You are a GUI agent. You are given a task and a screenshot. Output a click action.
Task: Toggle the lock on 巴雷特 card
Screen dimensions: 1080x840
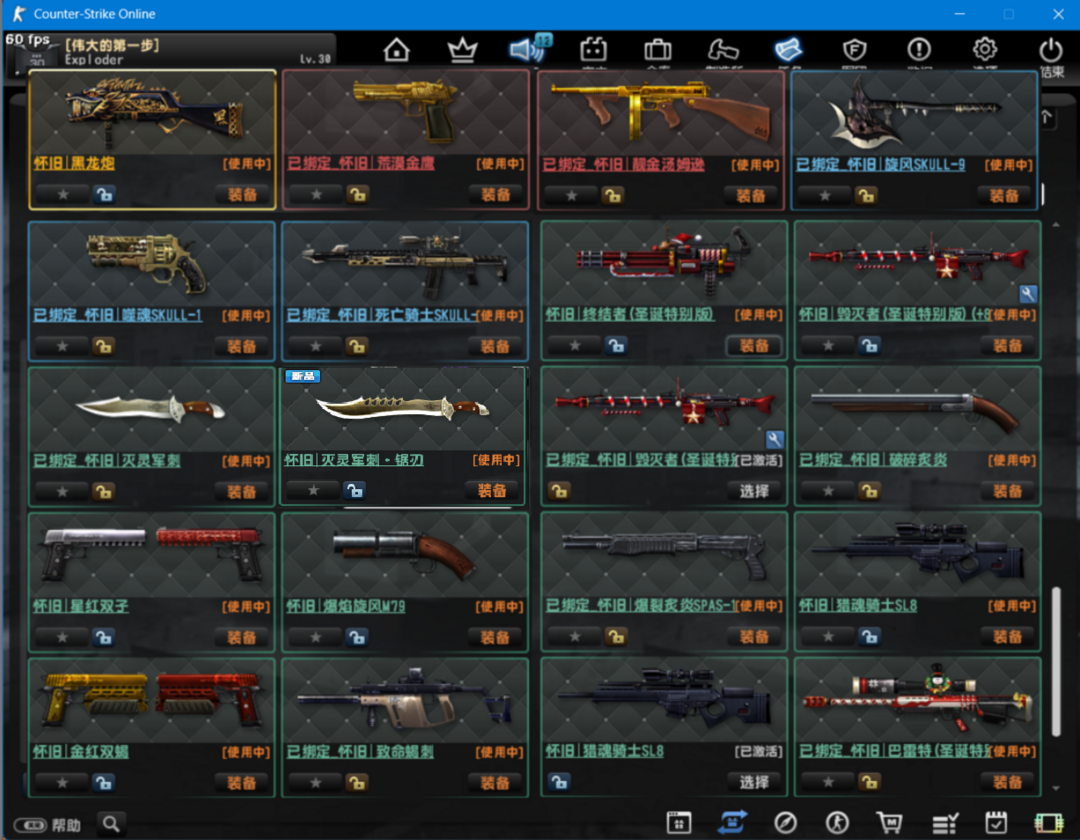(869, 782)
